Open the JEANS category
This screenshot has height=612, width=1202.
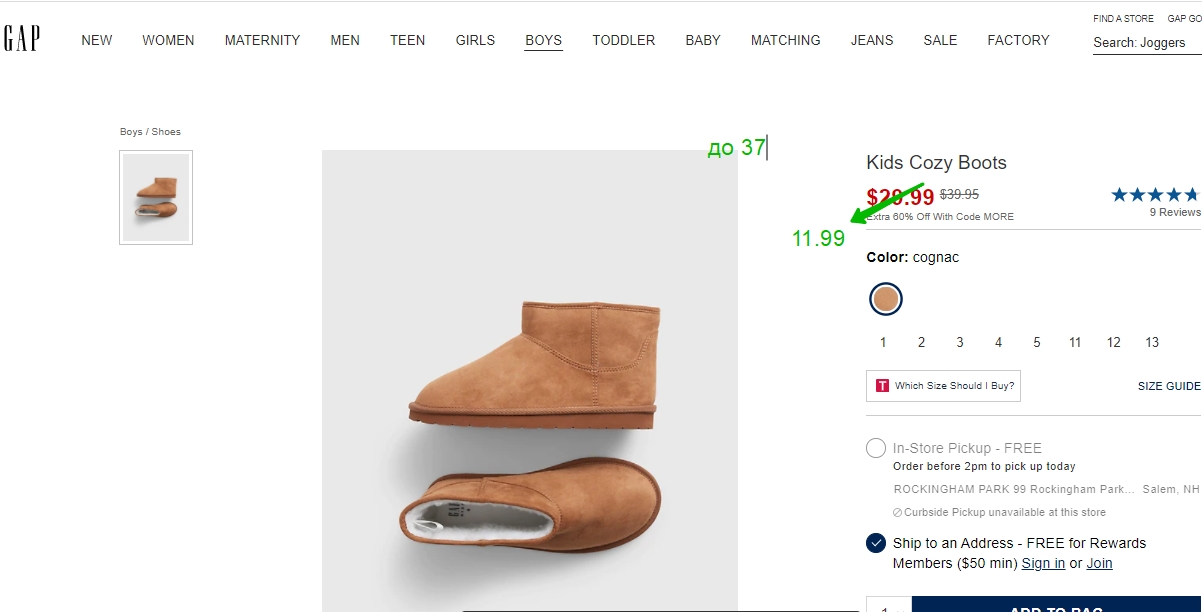(x=872, y=41)
